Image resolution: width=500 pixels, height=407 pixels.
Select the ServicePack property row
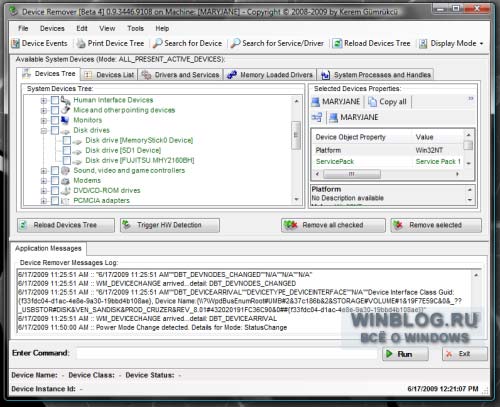[x=388, y=162]
